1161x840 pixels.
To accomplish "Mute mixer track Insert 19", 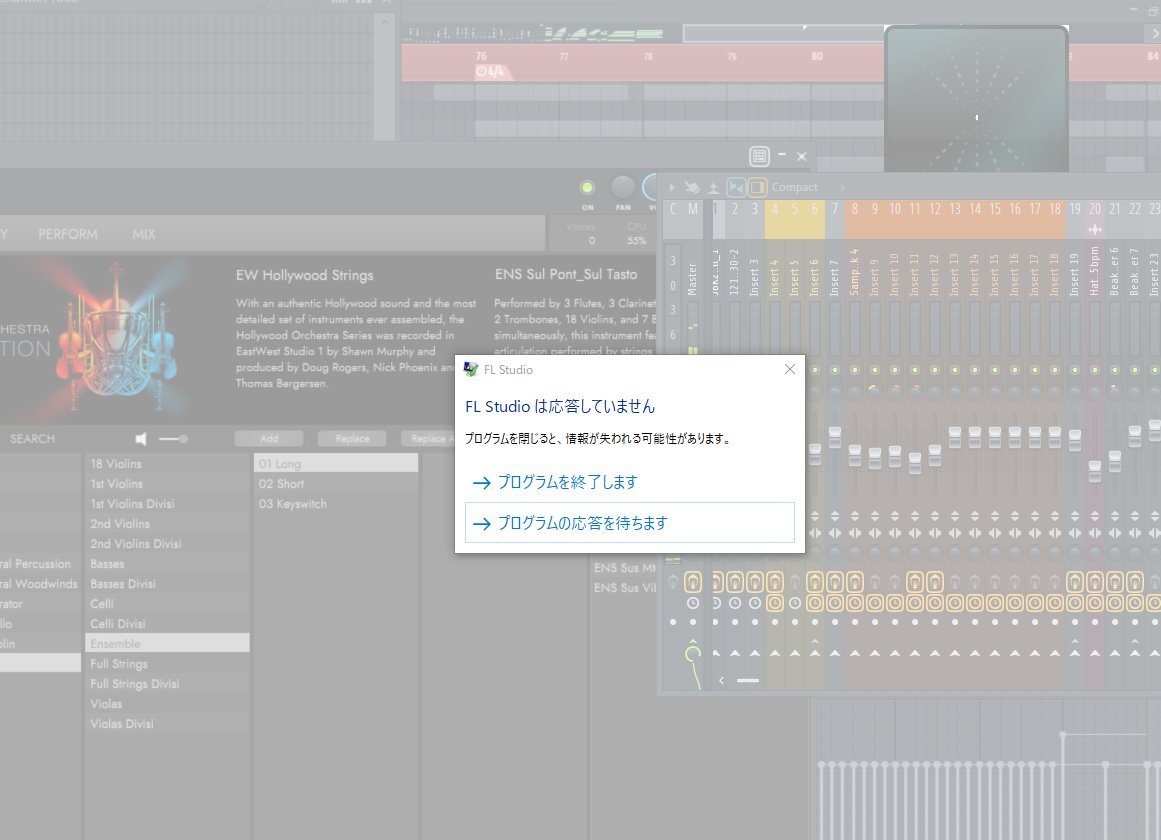I will [x=1075, y=370].
